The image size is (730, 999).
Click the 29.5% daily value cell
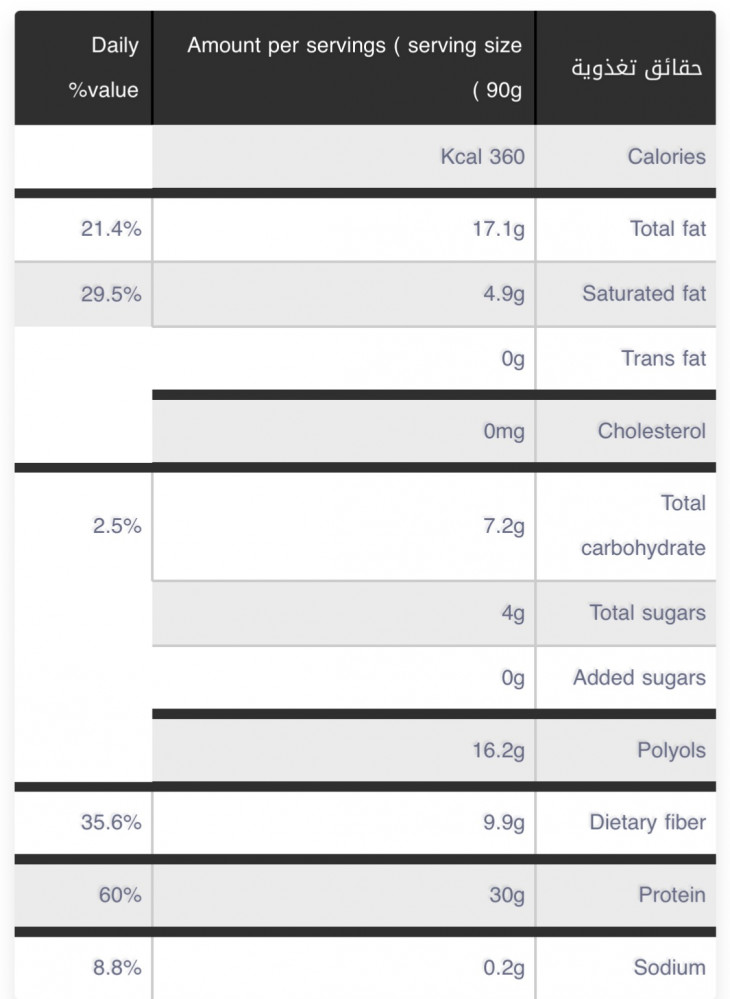pyautogui.click(x=111, y=294)
